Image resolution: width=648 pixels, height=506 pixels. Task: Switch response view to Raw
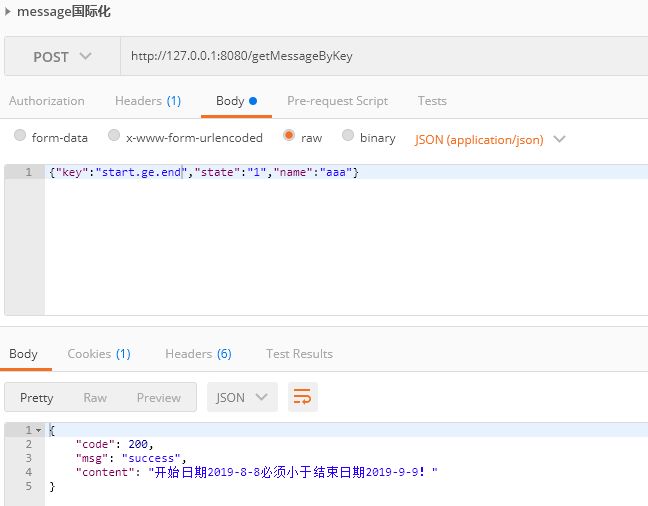click(95, 398)
